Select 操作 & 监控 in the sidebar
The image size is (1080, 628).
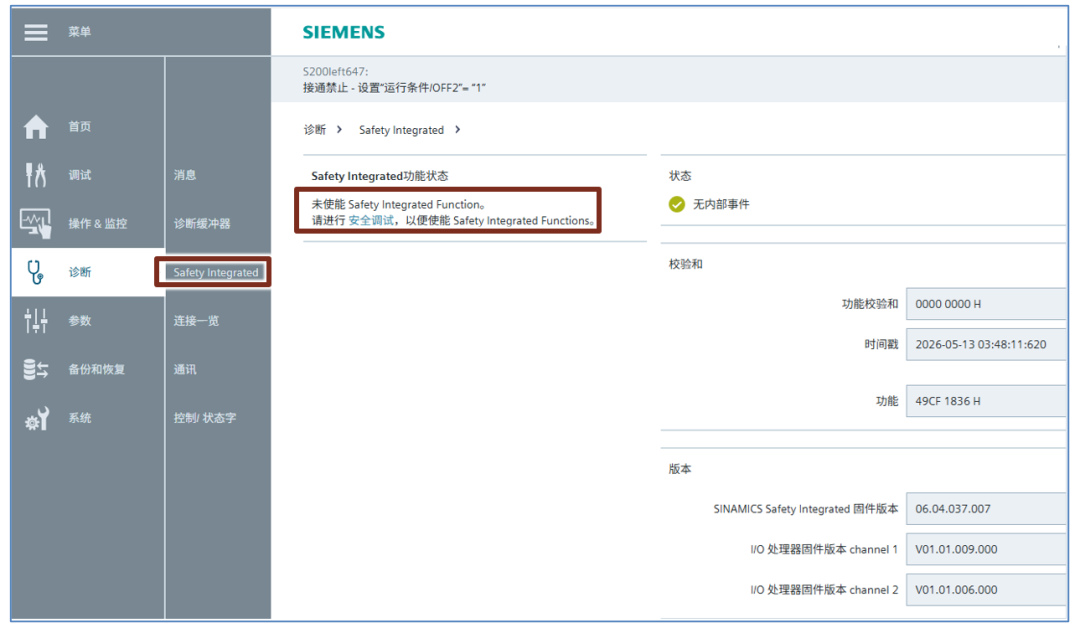[x=98, y=223]
